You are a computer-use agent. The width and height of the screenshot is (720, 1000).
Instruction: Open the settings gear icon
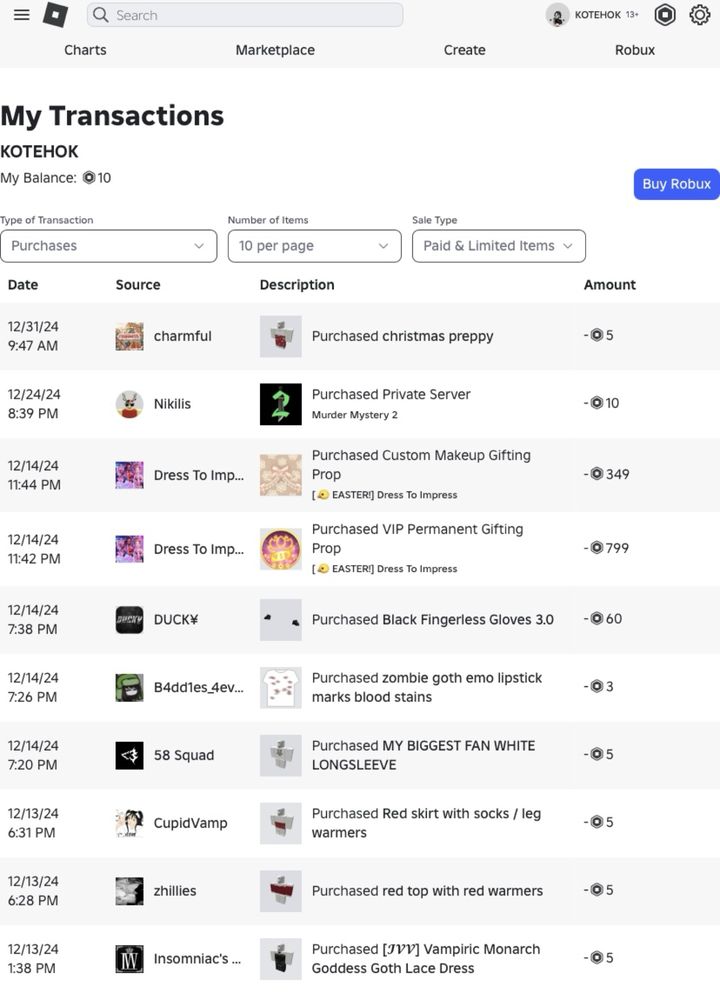click(700, 15)
